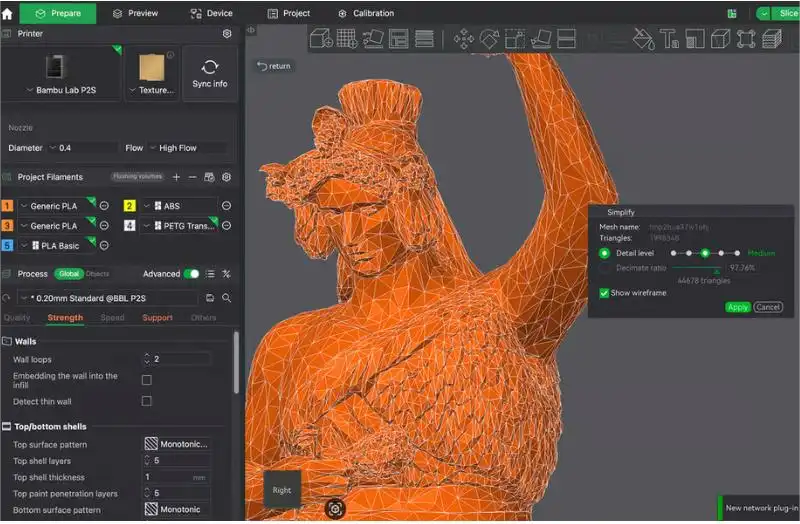Open Top surface pattern Monotonic dropdown
The image size is (800, 524).
(x=177, y=444)
